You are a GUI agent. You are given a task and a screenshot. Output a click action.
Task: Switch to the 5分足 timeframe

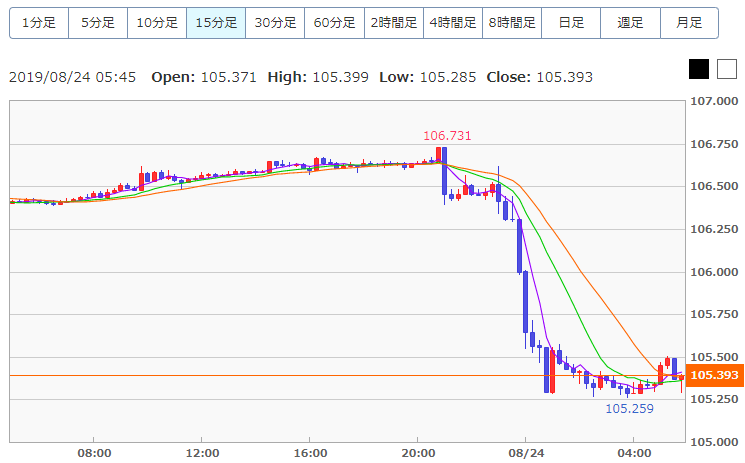(x=98, y=22)
